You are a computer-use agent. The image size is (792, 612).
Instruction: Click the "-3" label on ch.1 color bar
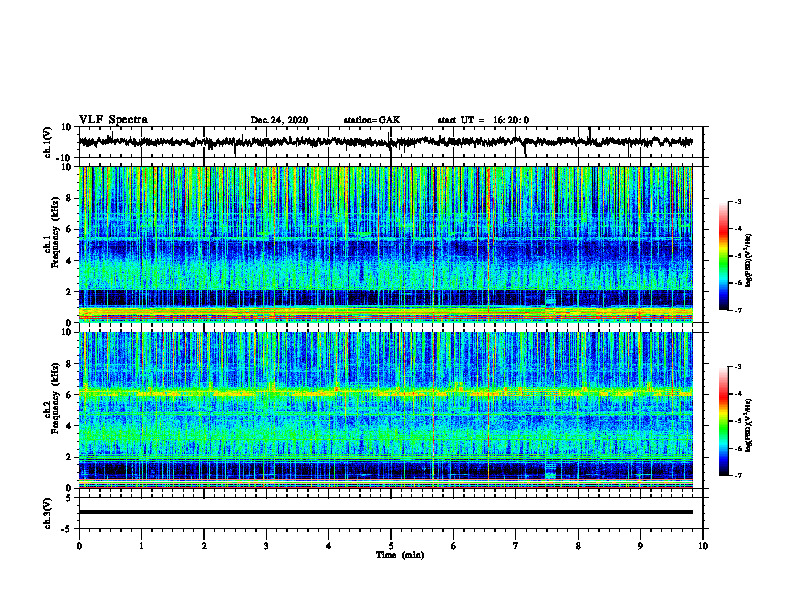coord(738,202)
